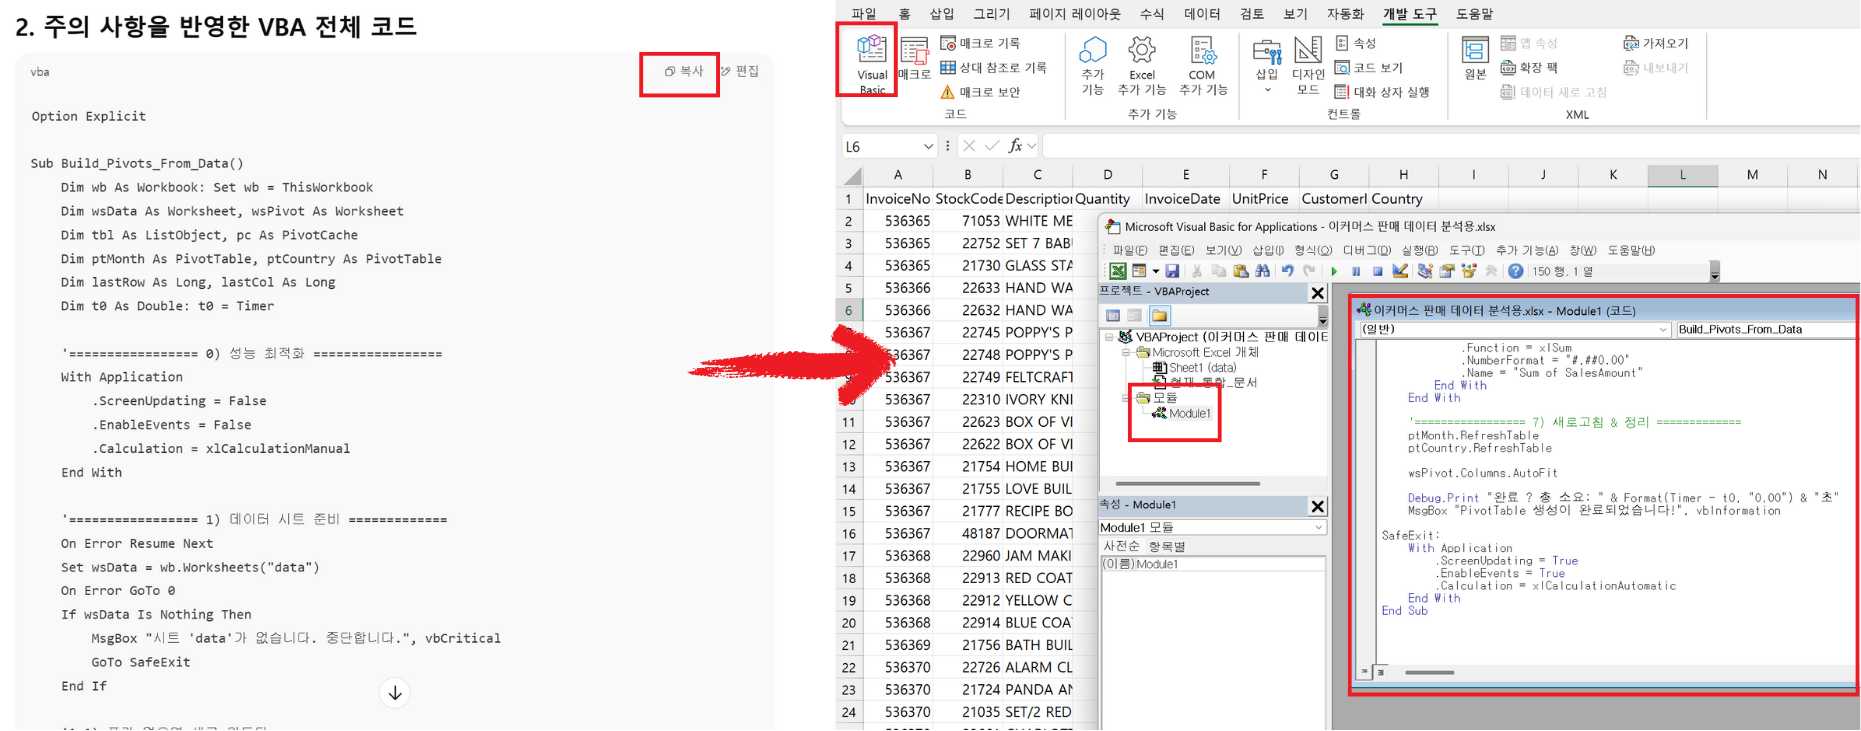
Task: Open COM 추가 기능 dialog
Action: (1202, 66)
